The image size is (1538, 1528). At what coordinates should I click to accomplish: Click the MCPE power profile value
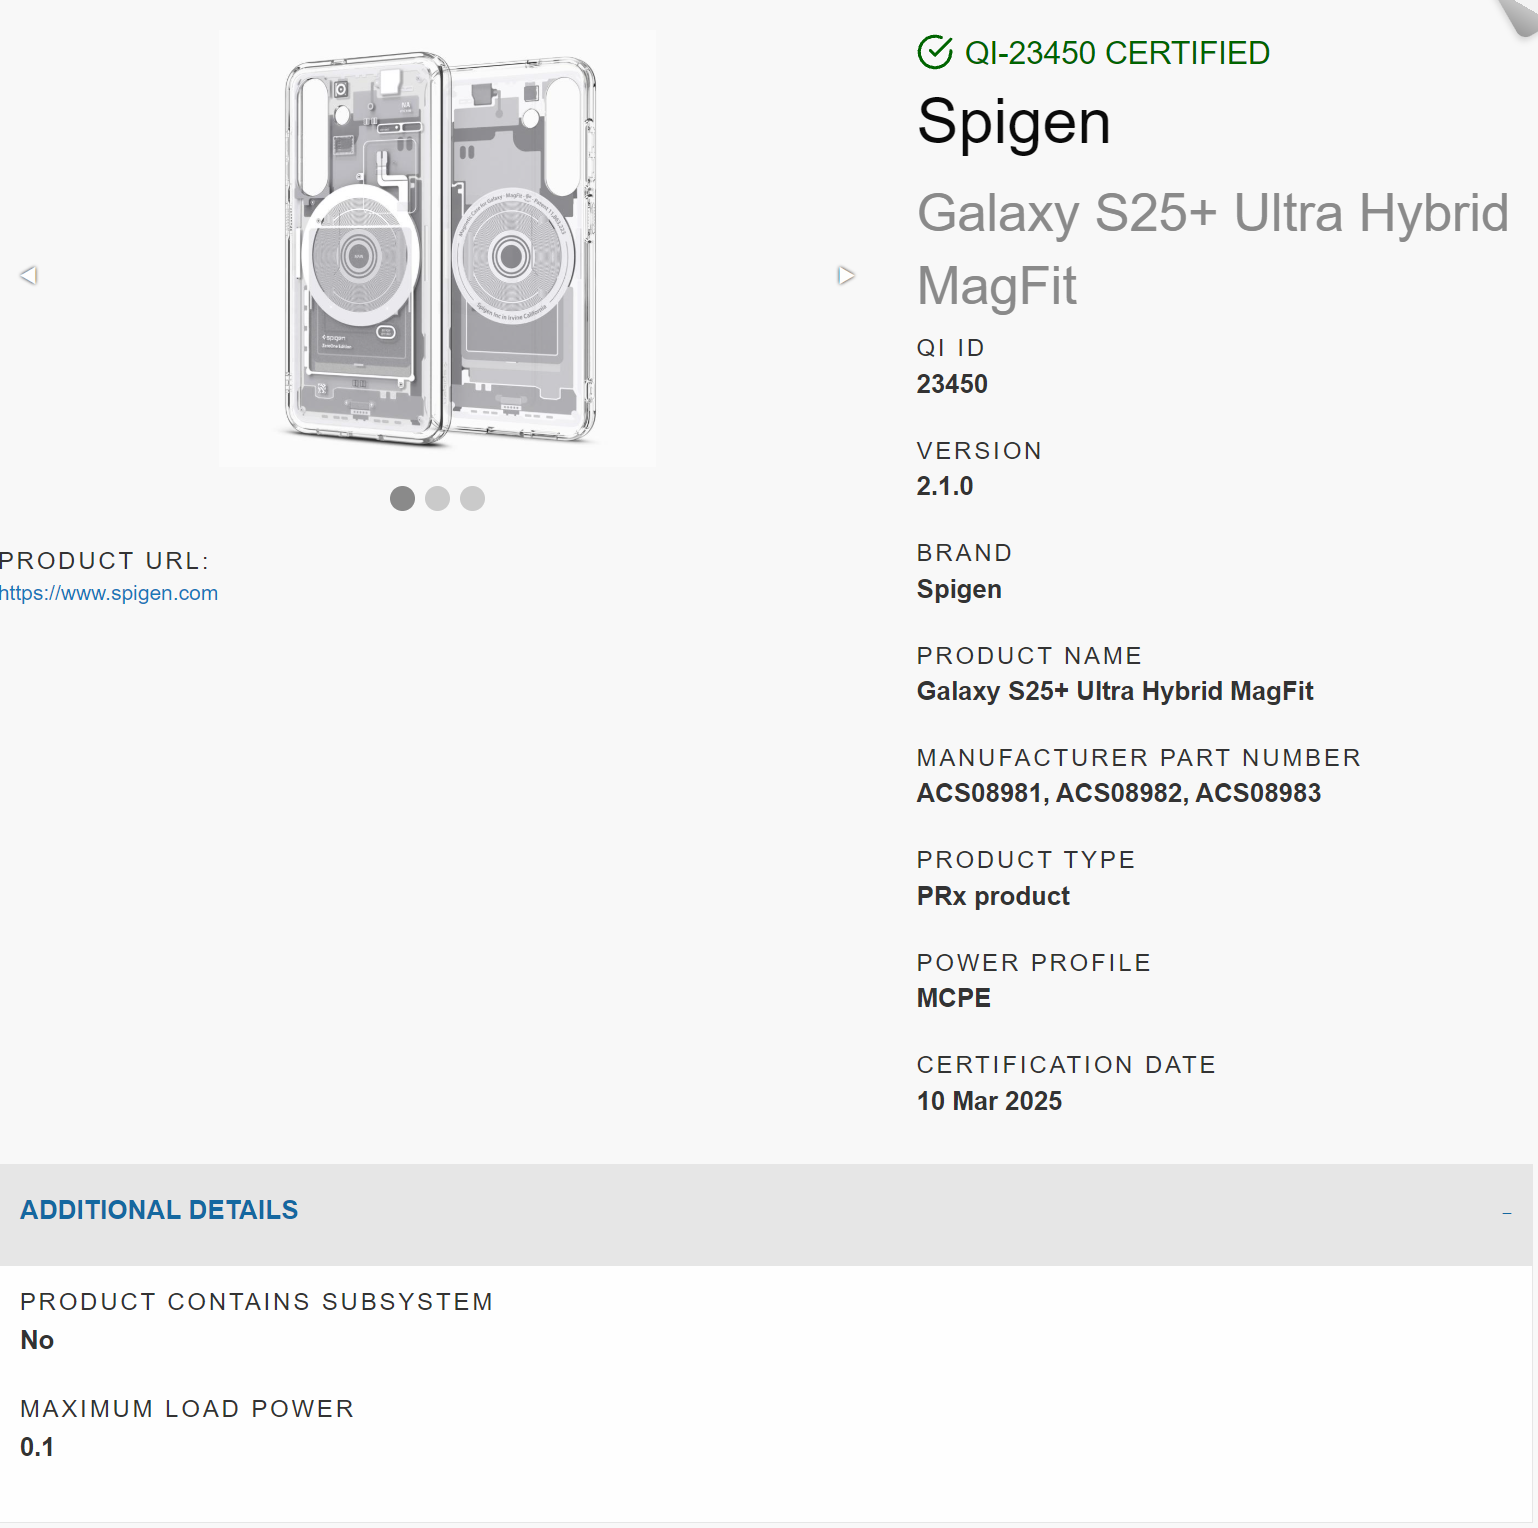[954, 998]
